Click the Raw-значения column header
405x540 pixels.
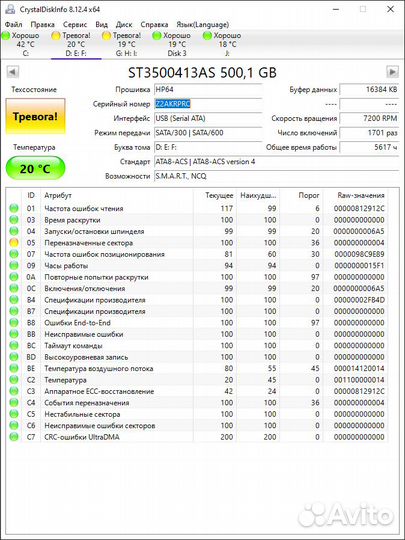point(356,195)
